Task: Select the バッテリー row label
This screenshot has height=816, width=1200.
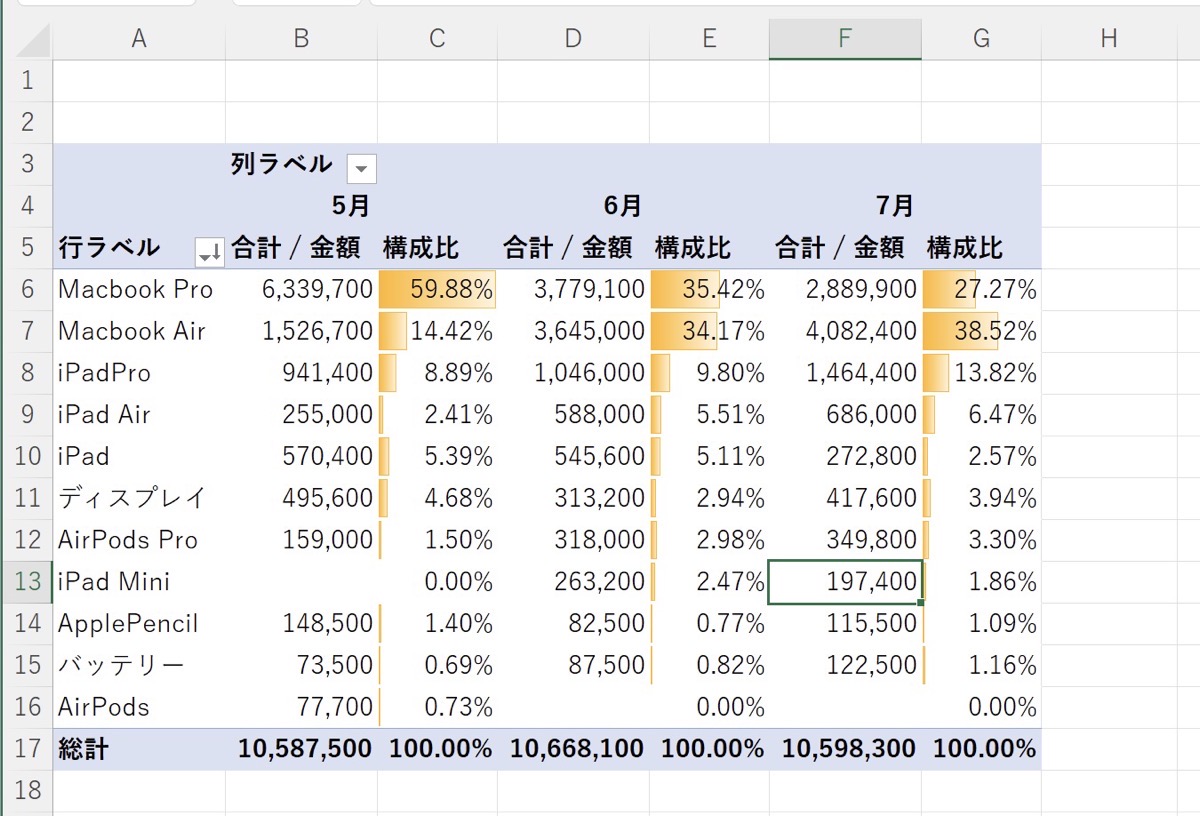Action: pos(139,665)
